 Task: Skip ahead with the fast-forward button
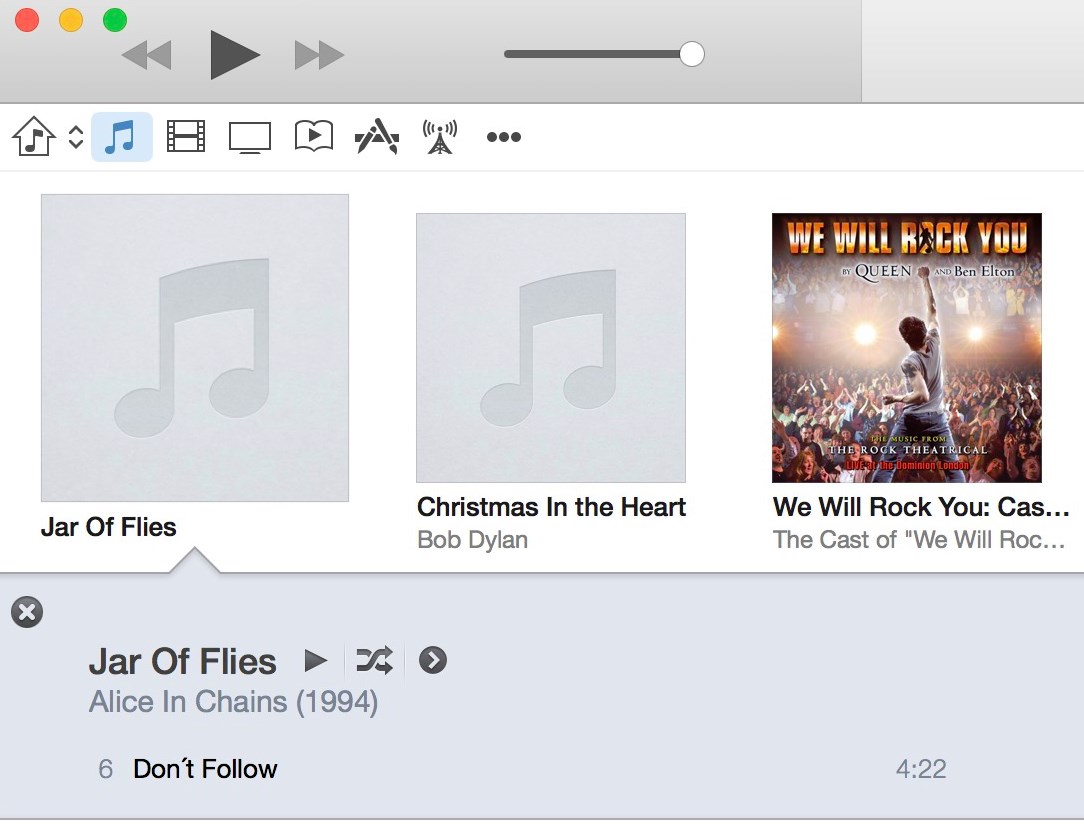pyautogui.click(x=319, y=55)
